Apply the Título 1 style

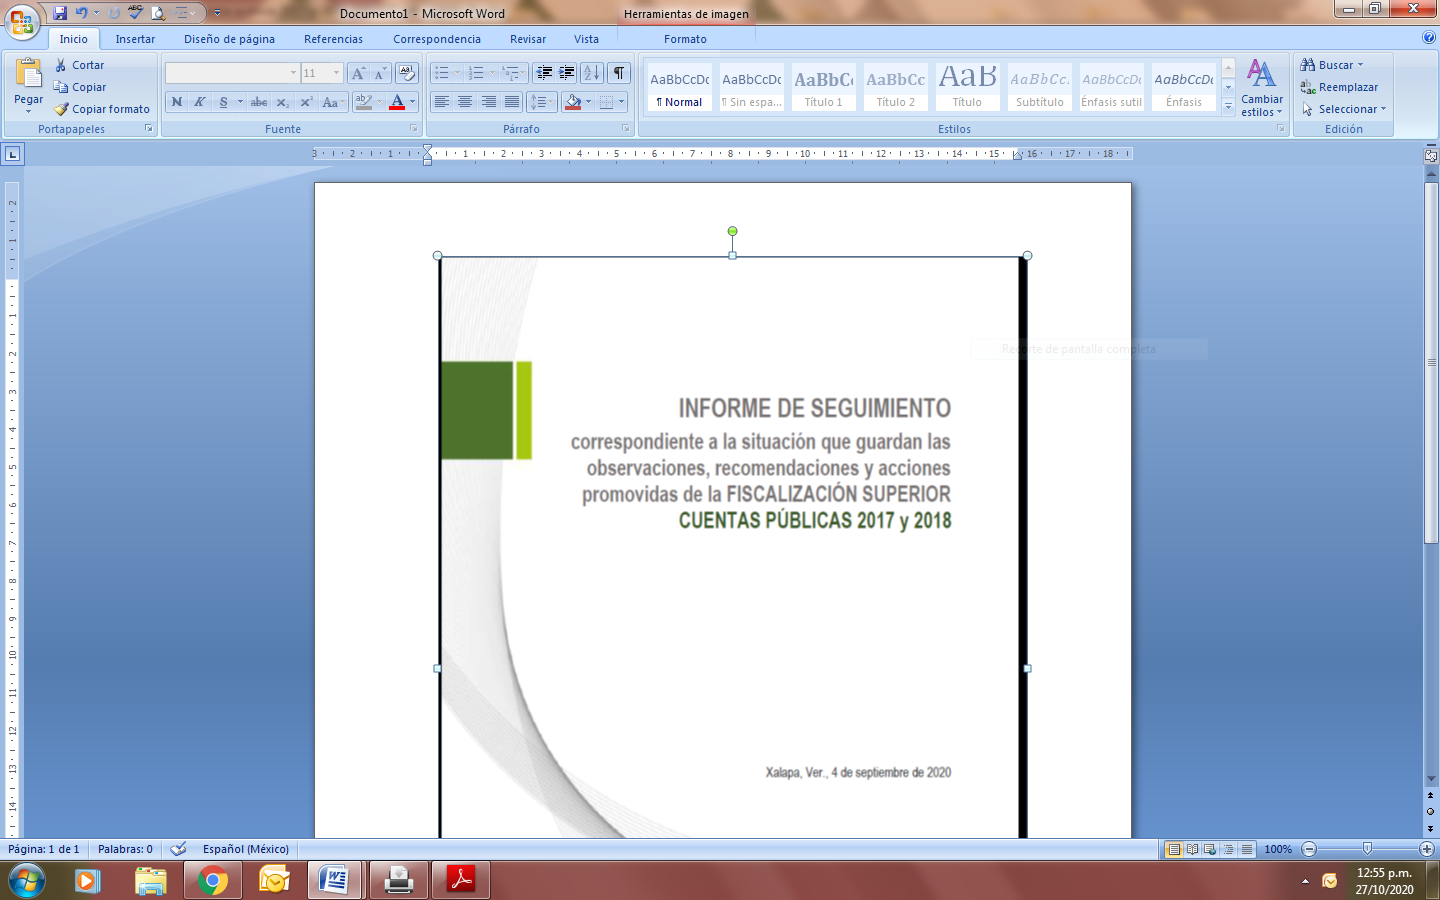[x=824, y=88]
